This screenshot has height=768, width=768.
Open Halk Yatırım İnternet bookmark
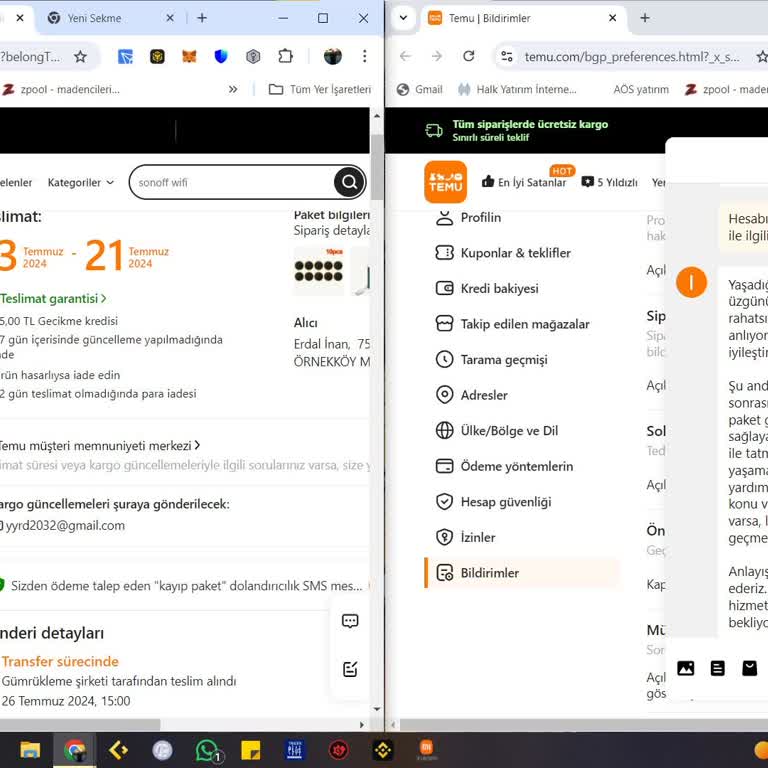click(x=517, y=89)
